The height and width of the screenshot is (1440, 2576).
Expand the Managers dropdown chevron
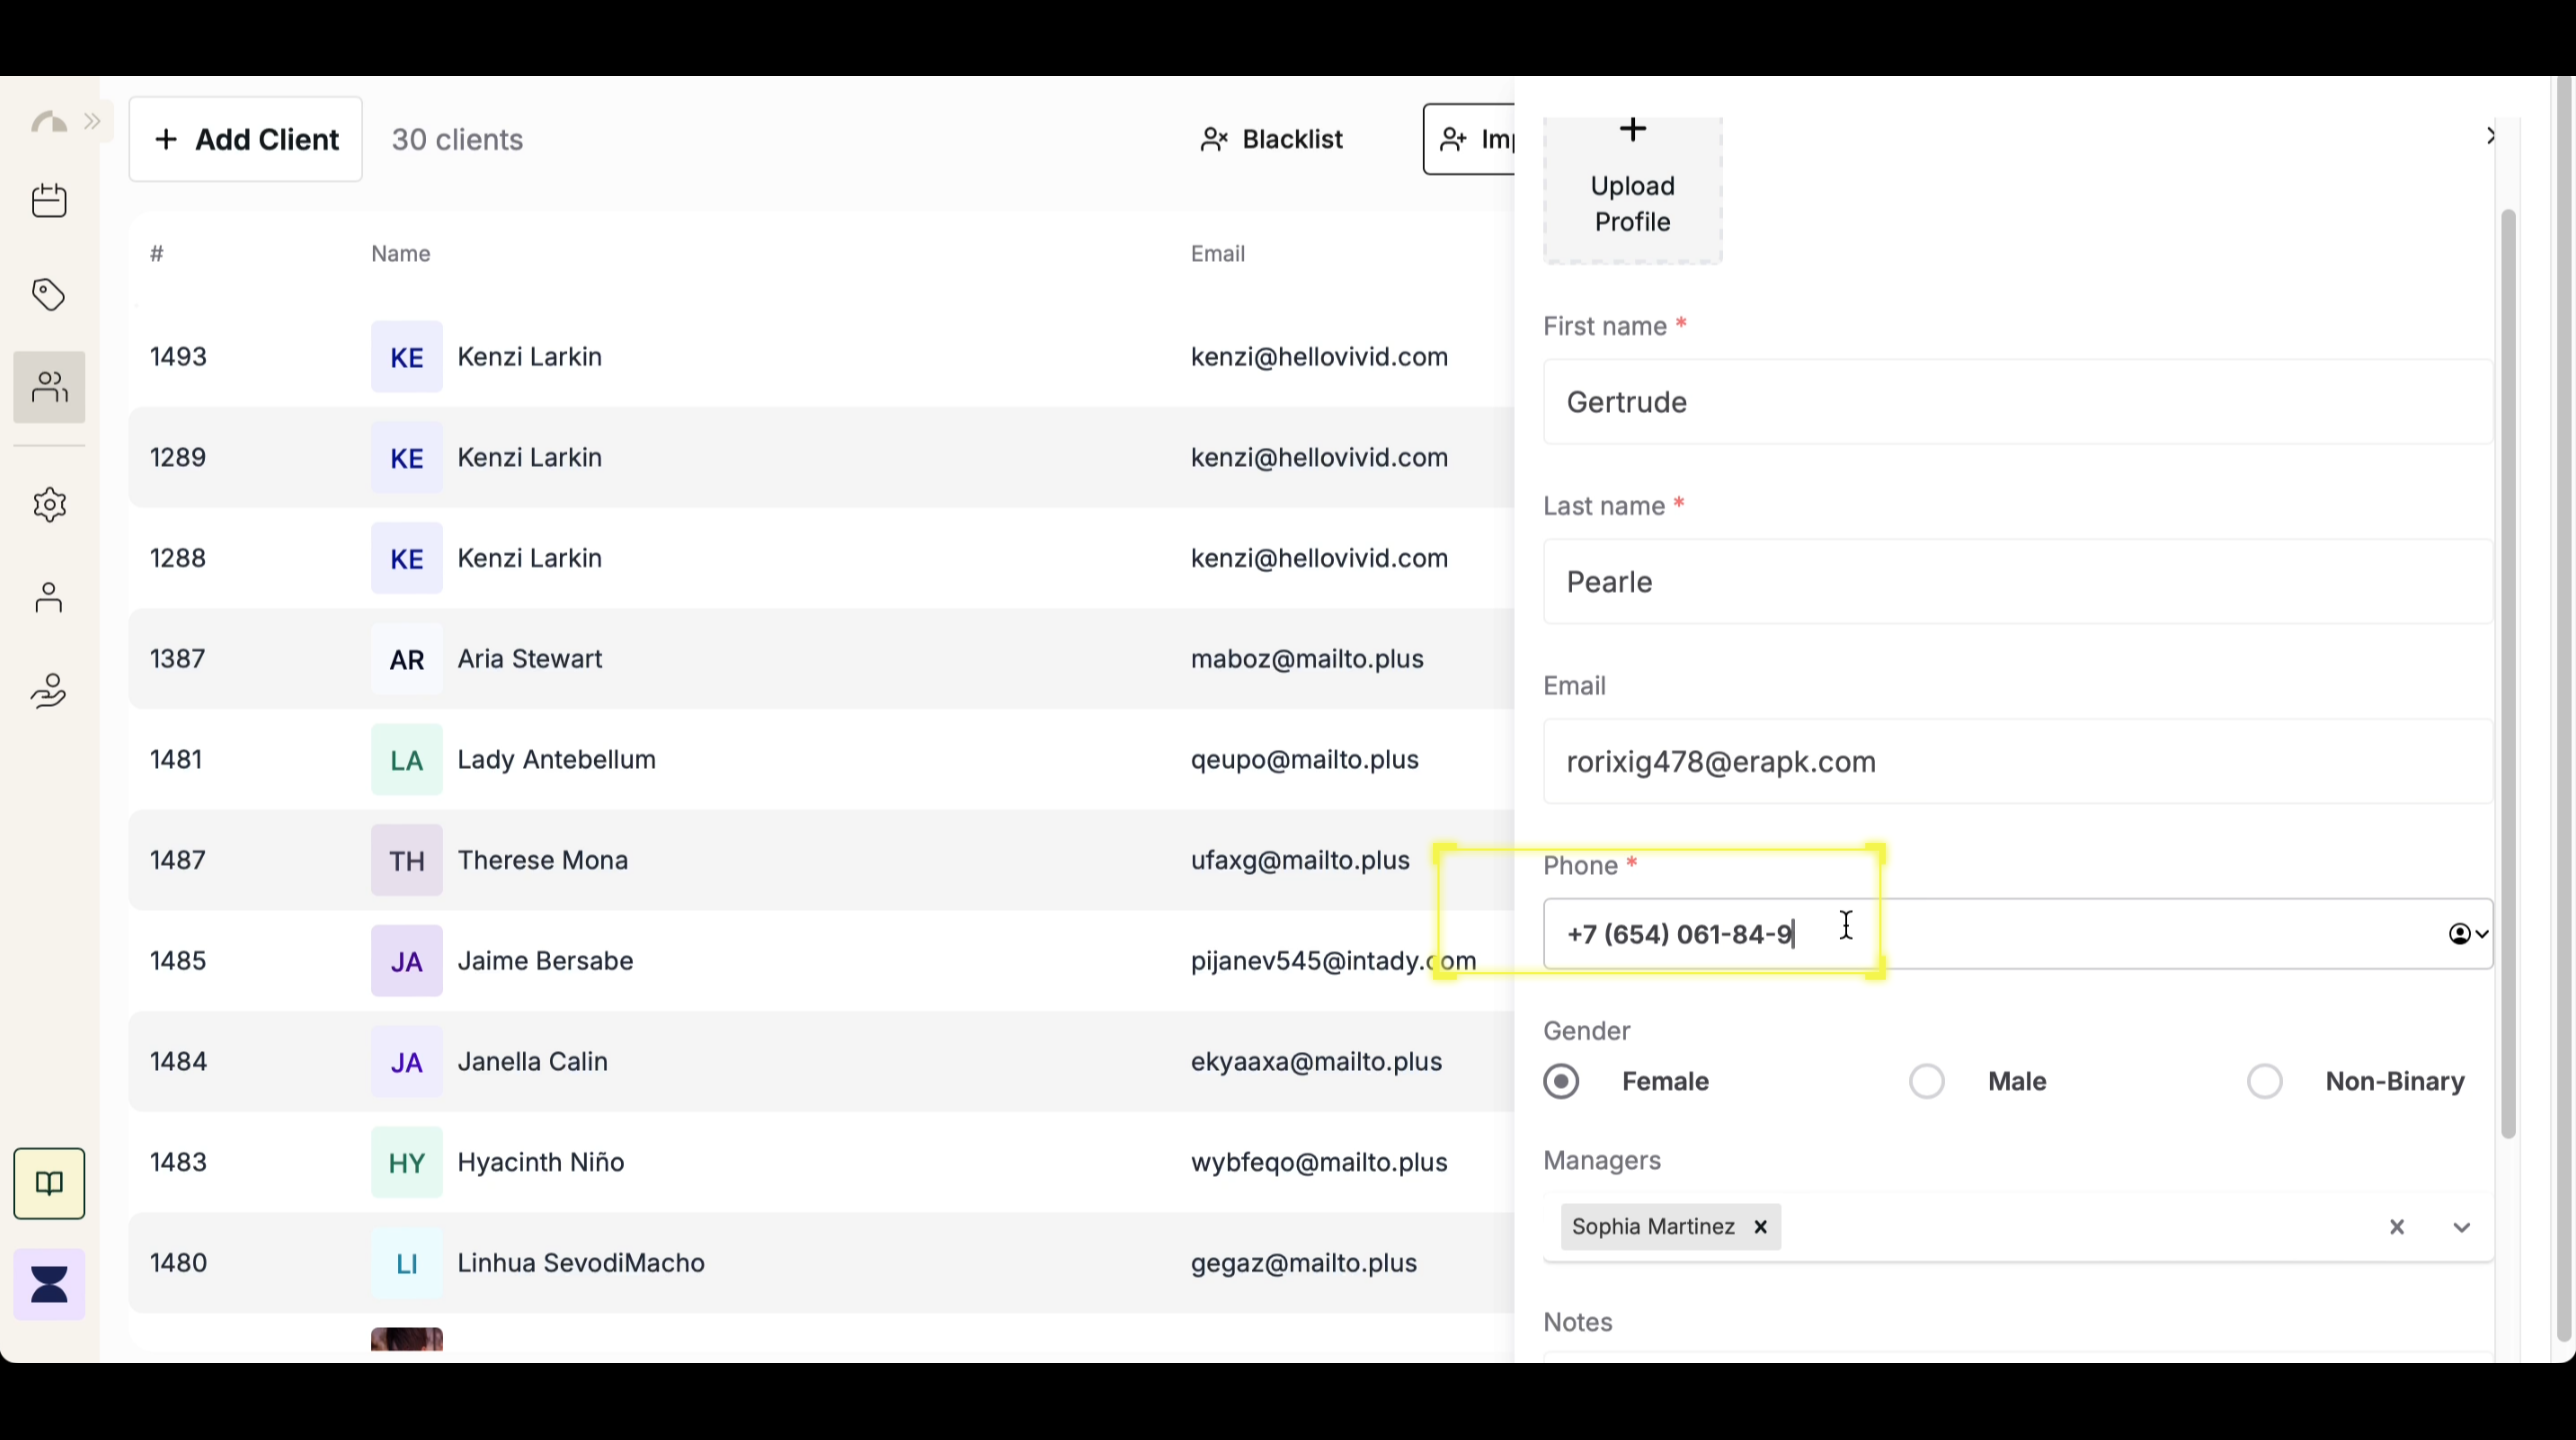click(x=2463, y=1226)
